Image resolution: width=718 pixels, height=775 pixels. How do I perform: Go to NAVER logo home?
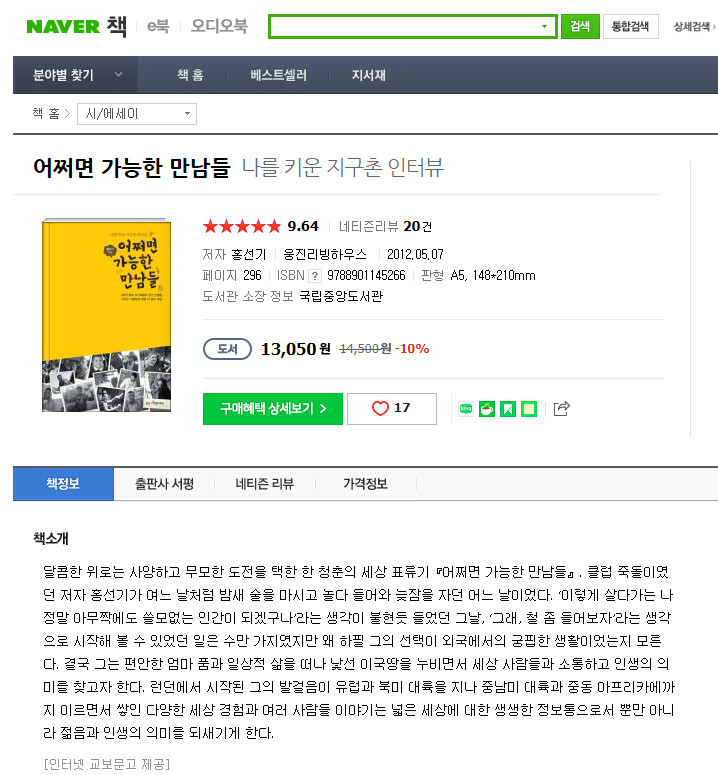tap(63, 26)
